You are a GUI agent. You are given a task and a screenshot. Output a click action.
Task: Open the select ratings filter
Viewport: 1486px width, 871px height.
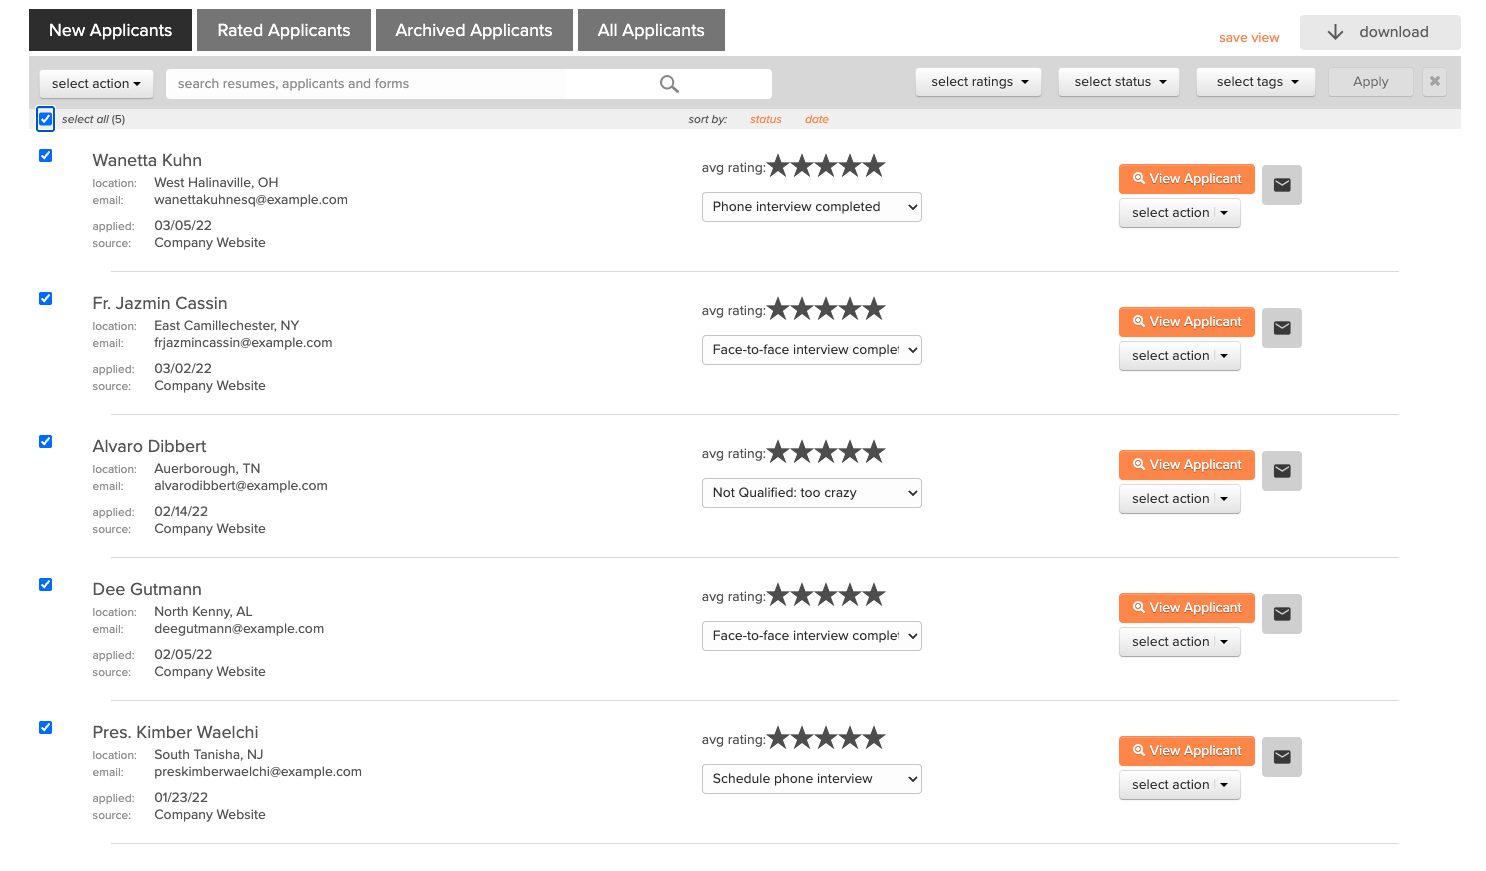(978, 82)
